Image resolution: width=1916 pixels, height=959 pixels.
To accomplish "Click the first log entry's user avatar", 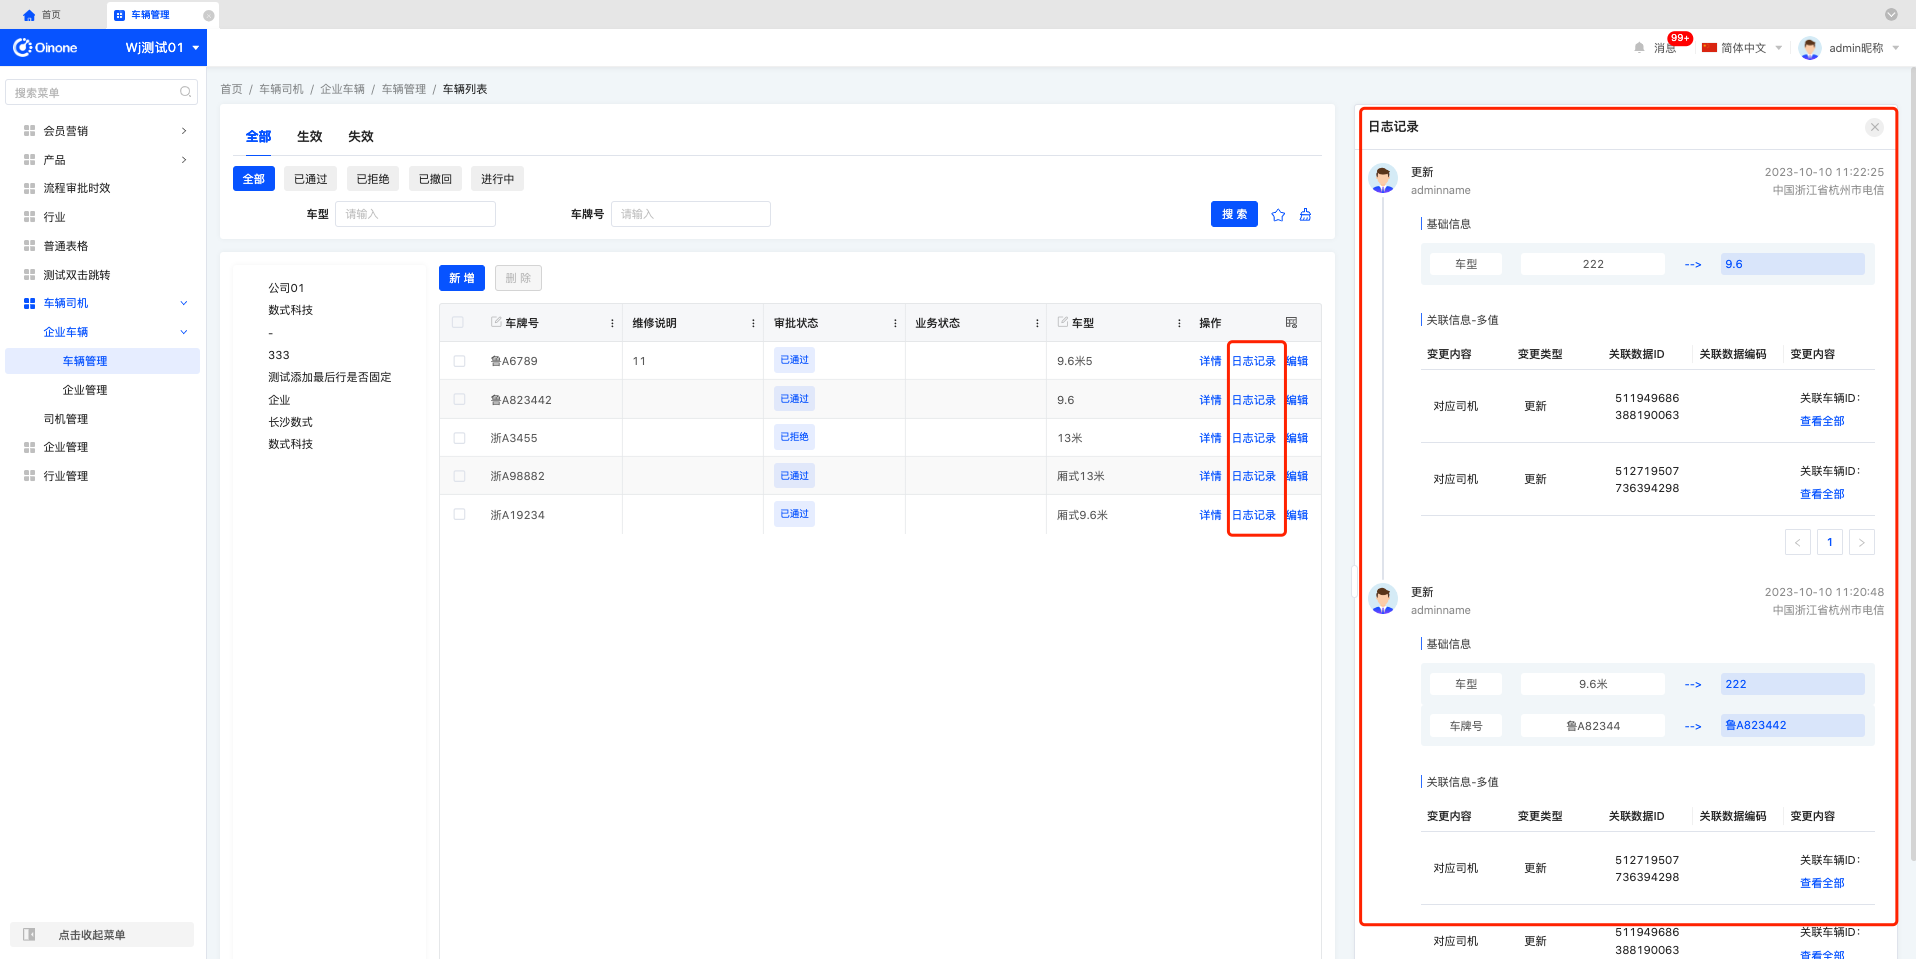I will point(1383,179).
